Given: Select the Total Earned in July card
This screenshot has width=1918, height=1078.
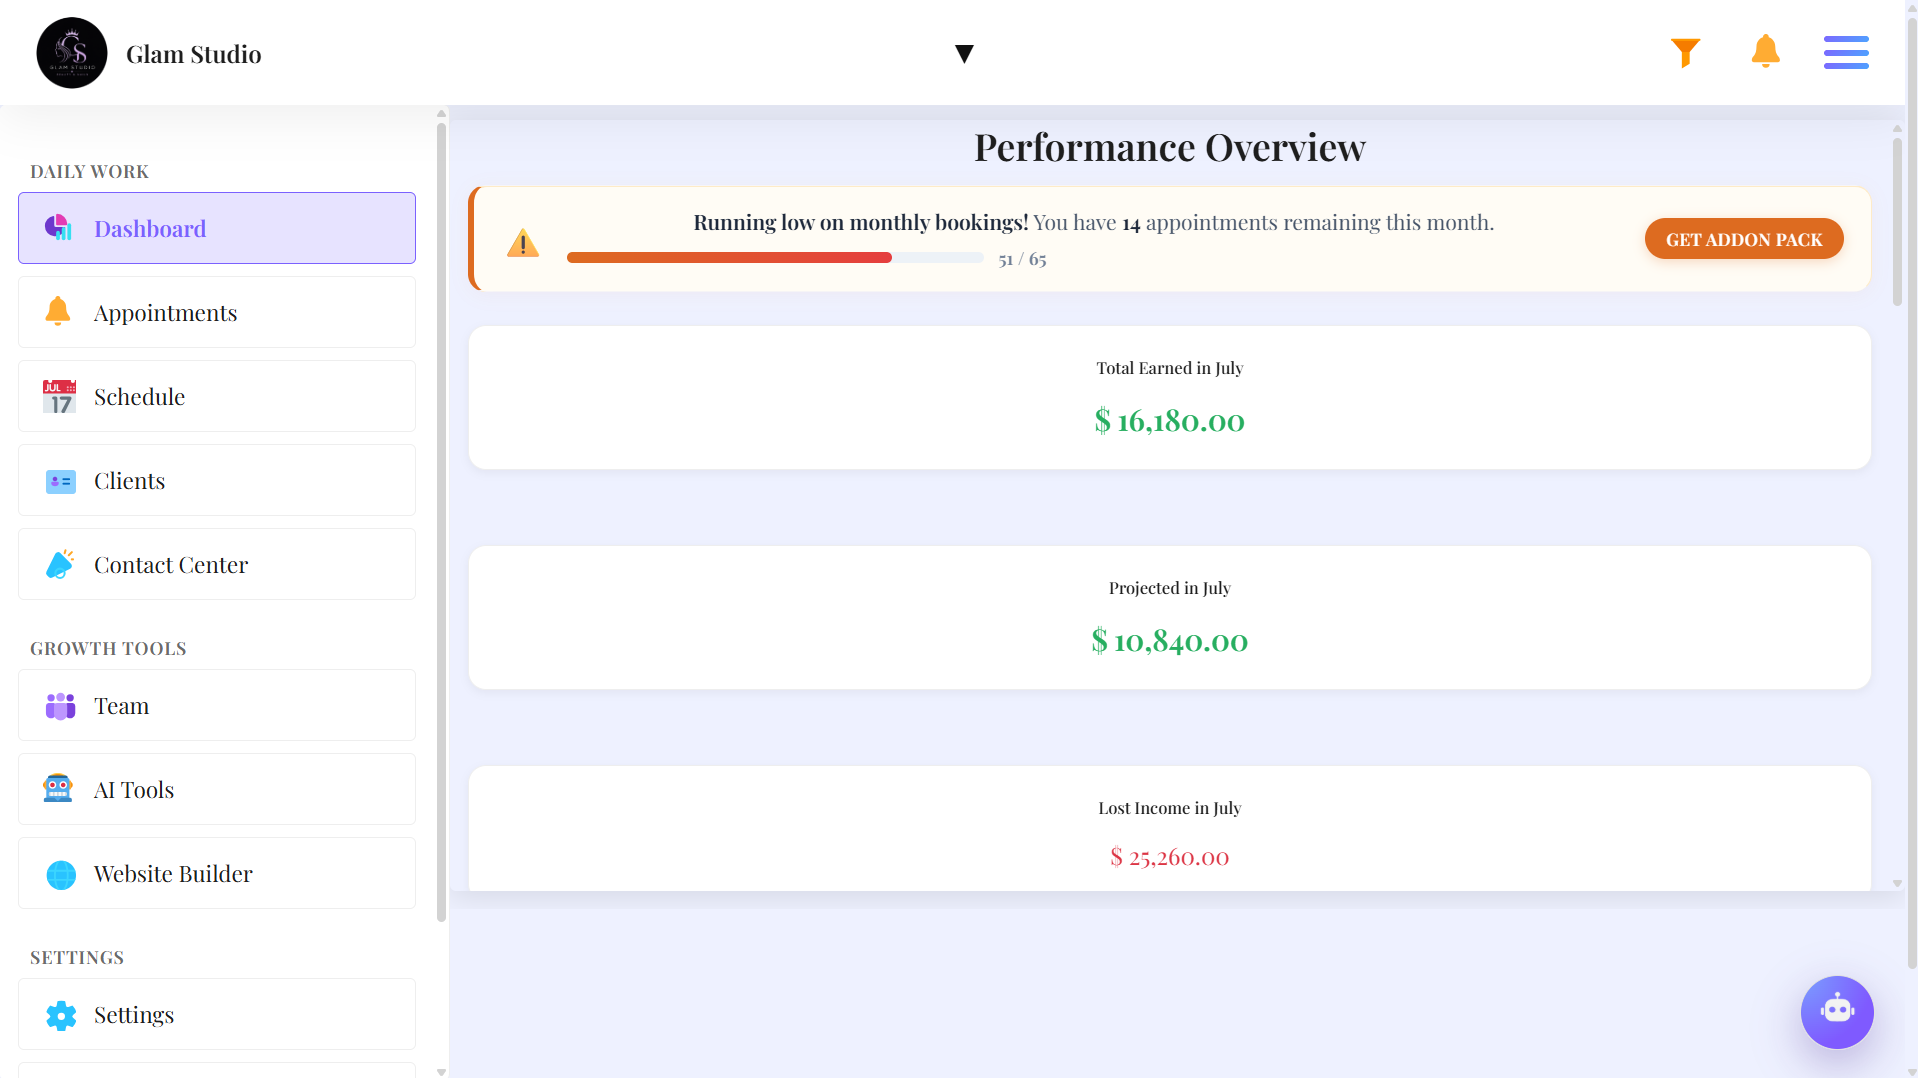Looking at the screenshot, I should 1169,398.
